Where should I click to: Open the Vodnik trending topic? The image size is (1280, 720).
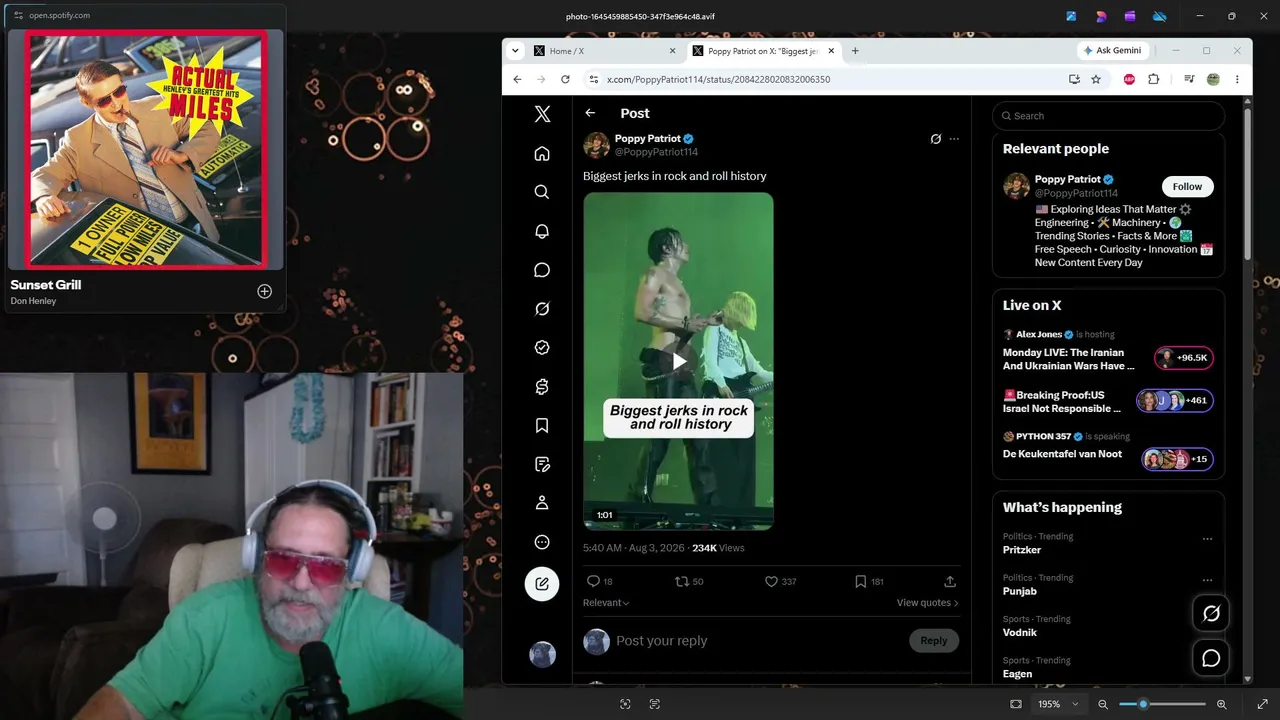[x=1020, y=632]
